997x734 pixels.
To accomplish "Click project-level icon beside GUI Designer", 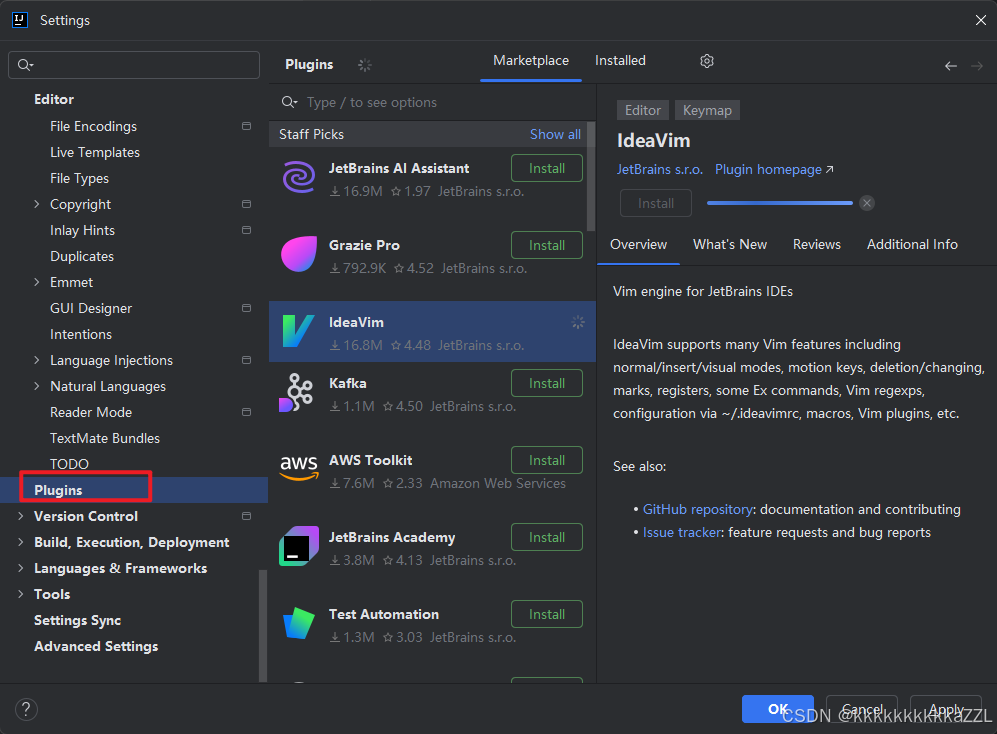I will [246, 308].
